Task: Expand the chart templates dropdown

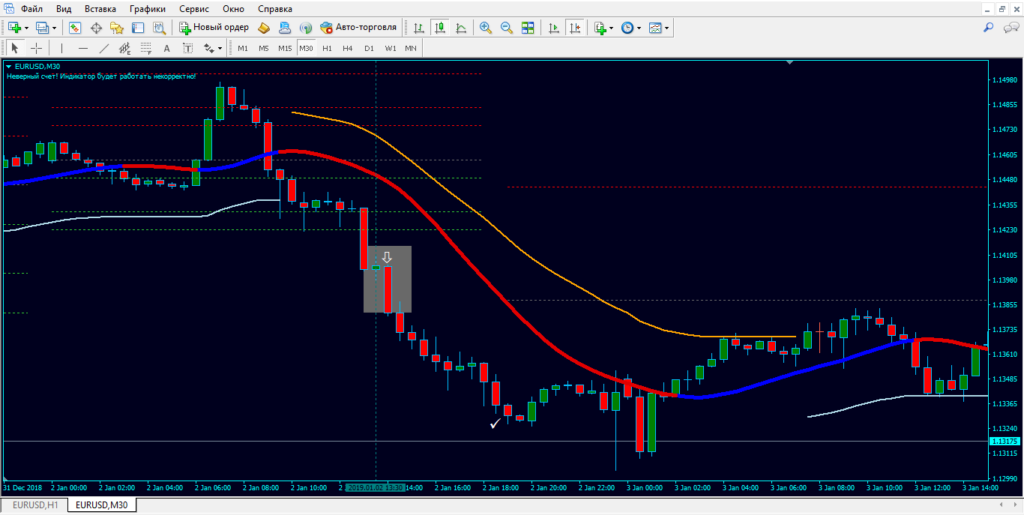Action: click(x=664, y=27)
